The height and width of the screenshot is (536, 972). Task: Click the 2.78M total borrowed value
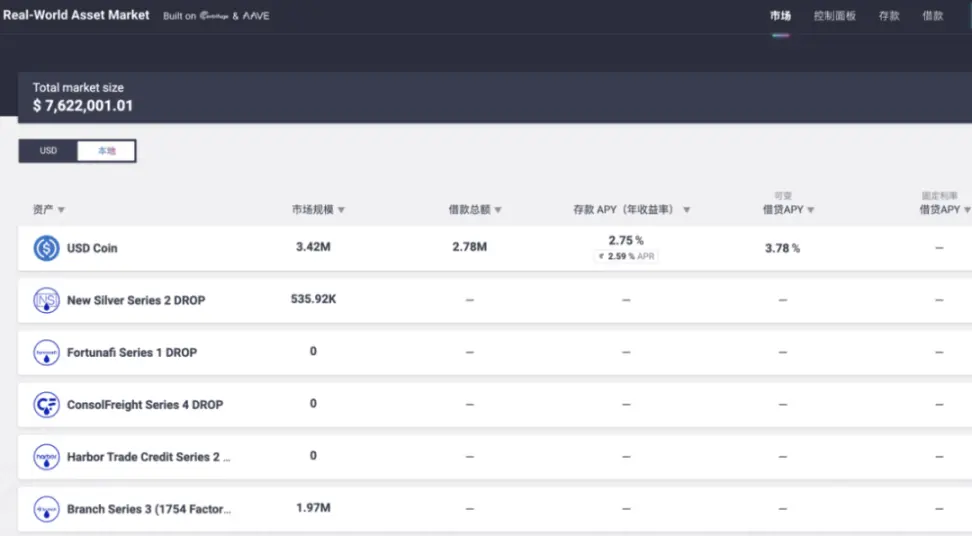click(469, 247)
